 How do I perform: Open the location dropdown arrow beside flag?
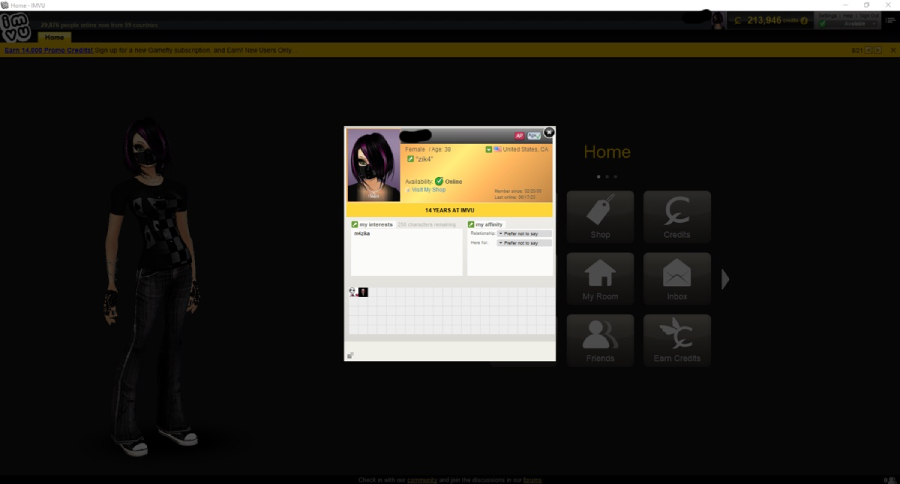click(488, 149)
